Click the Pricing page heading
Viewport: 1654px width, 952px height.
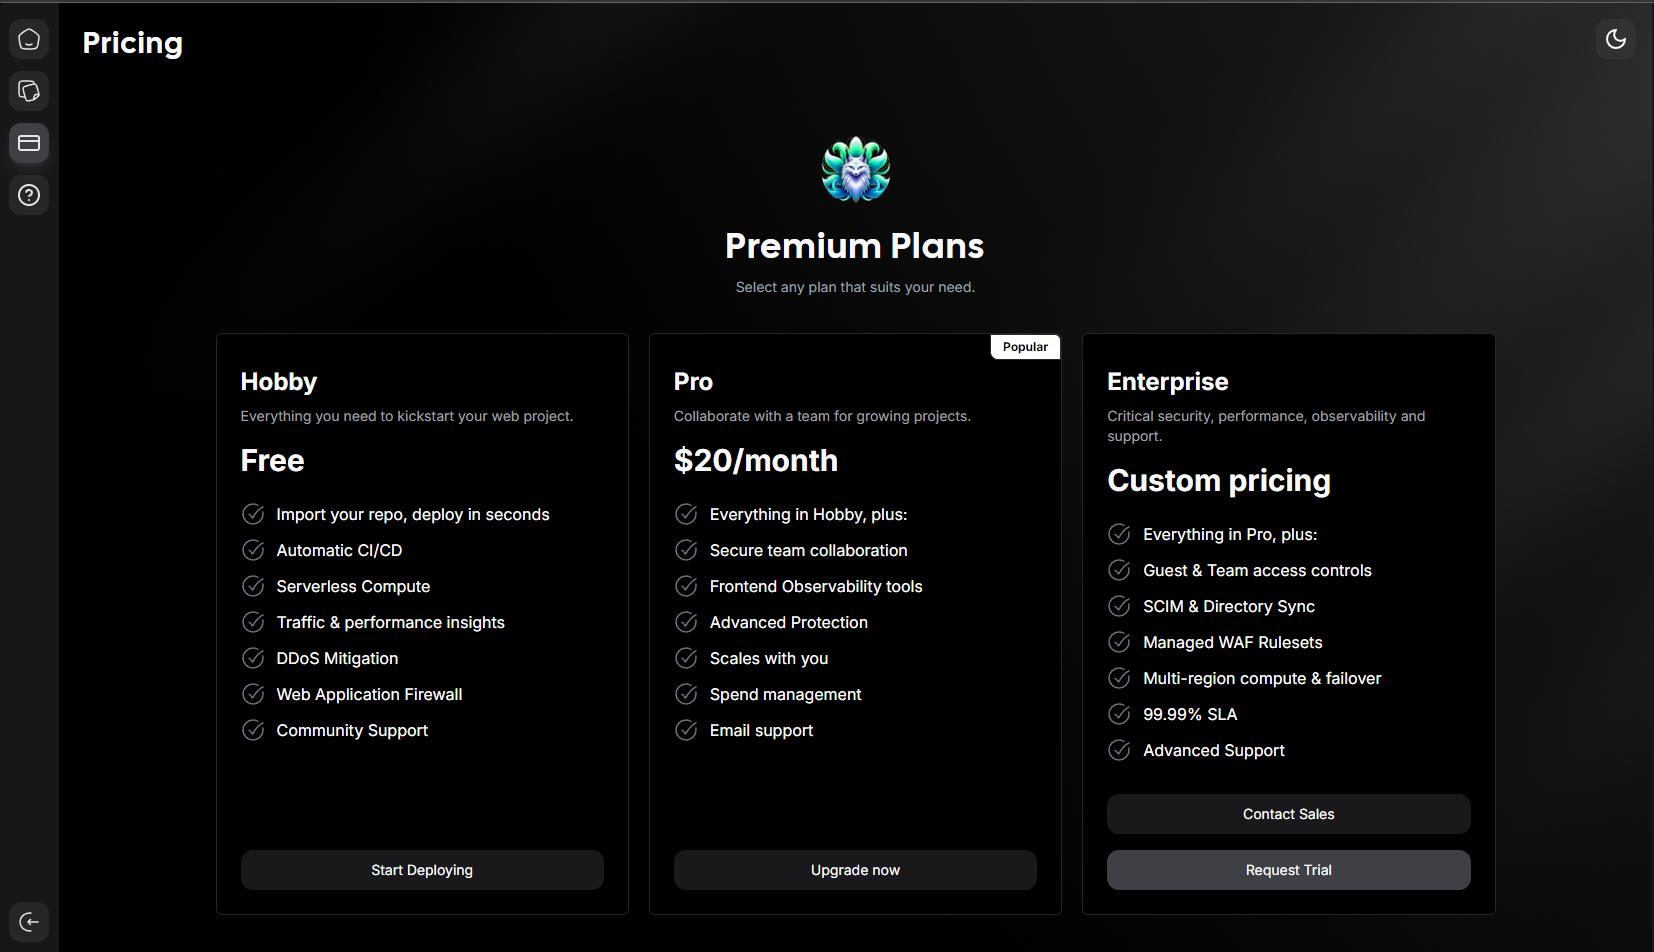[x=133, y=43]
